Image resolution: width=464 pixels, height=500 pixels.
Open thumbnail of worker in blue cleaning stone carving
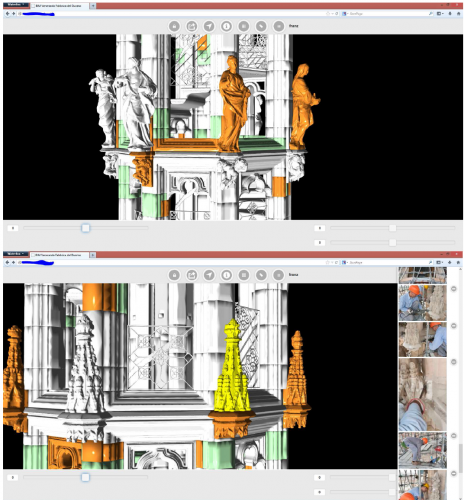tap(422, 340)
